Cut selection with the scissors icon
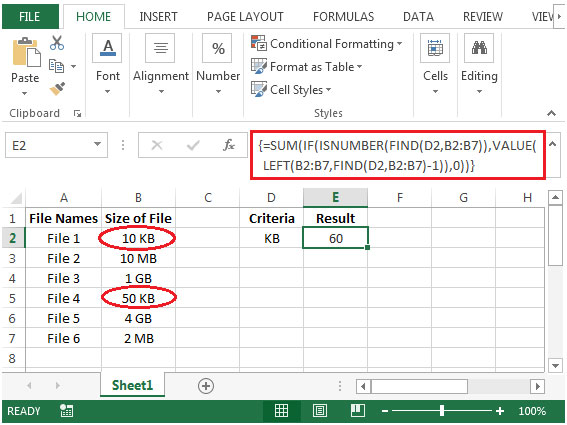Viewport: 567px width, 425px height. [57, 43]
